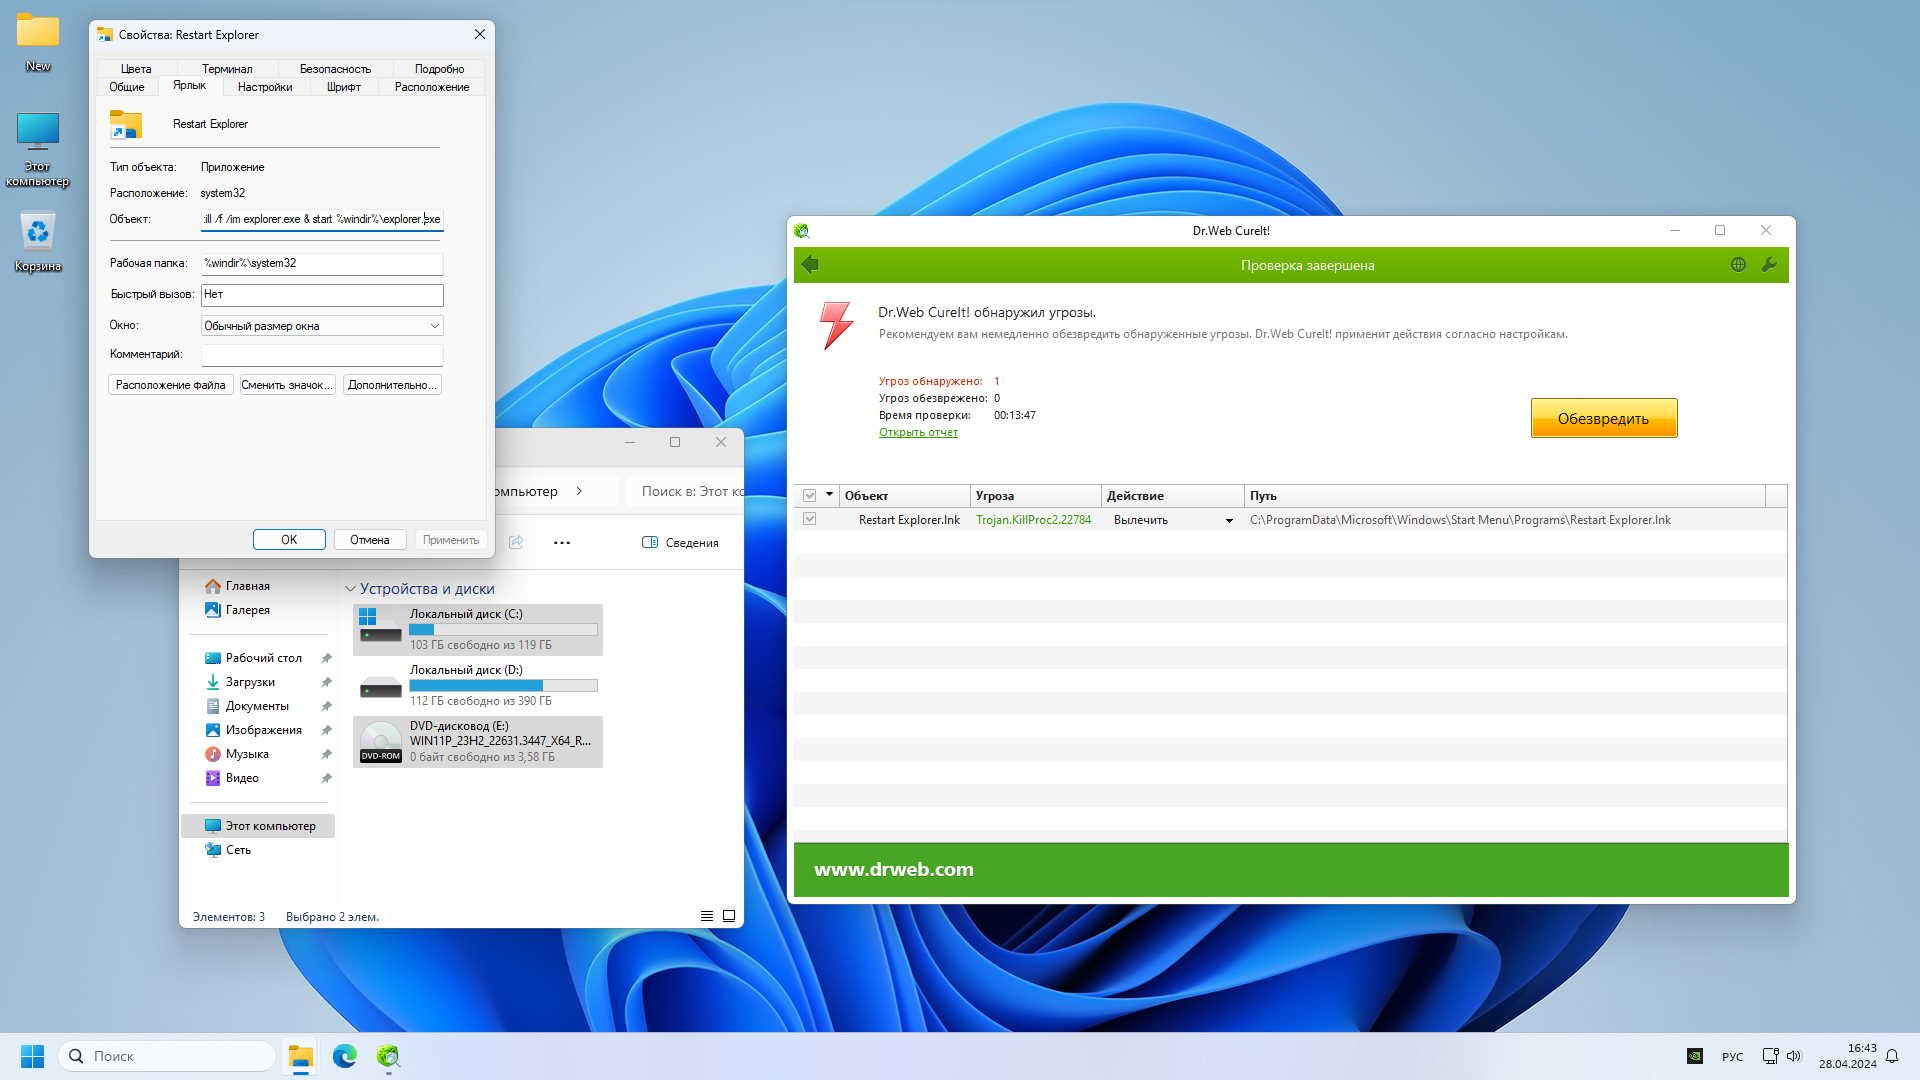Click the three-dots more options in Explorer
The height and width of the screenshot is (1080, 1920).
pos(562,543)
